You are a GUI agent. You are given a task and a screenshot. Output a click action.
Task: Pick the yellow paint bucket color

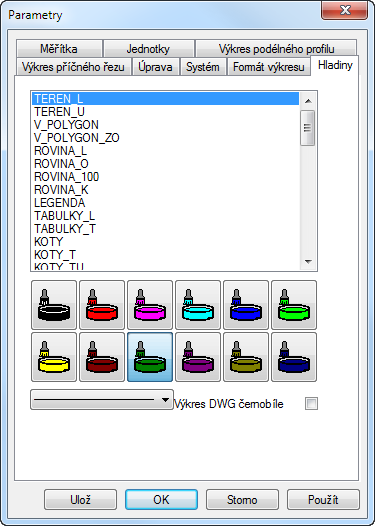(x=54, y=357)
